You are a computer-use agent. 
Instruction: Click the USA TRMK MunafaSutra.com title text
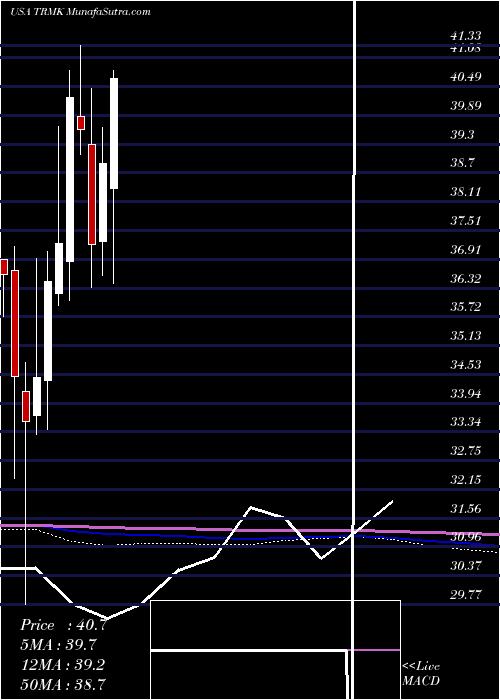click(80, 12)
